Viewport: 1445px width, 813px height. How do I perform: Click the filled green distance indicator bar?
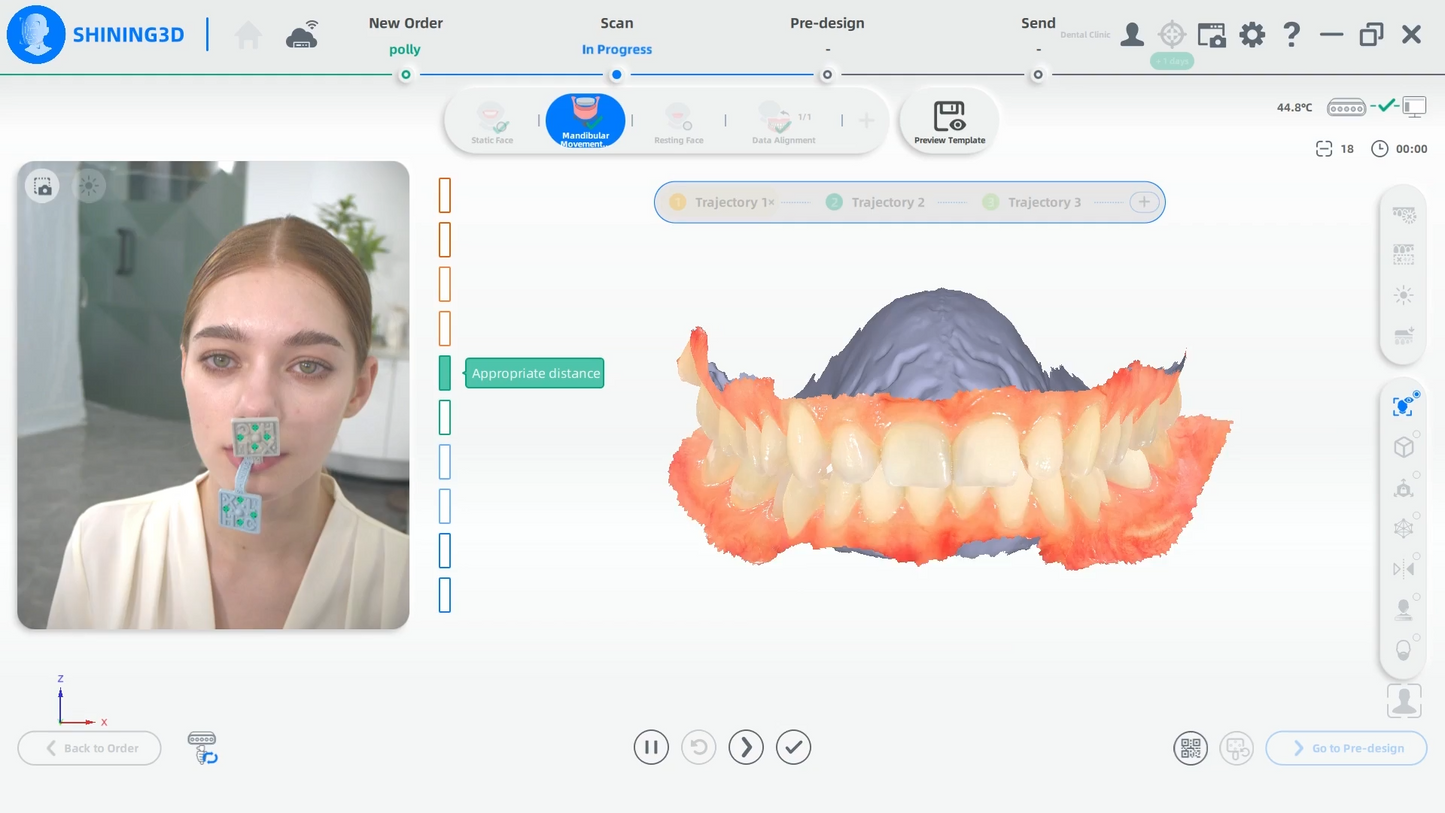(445, 373)
